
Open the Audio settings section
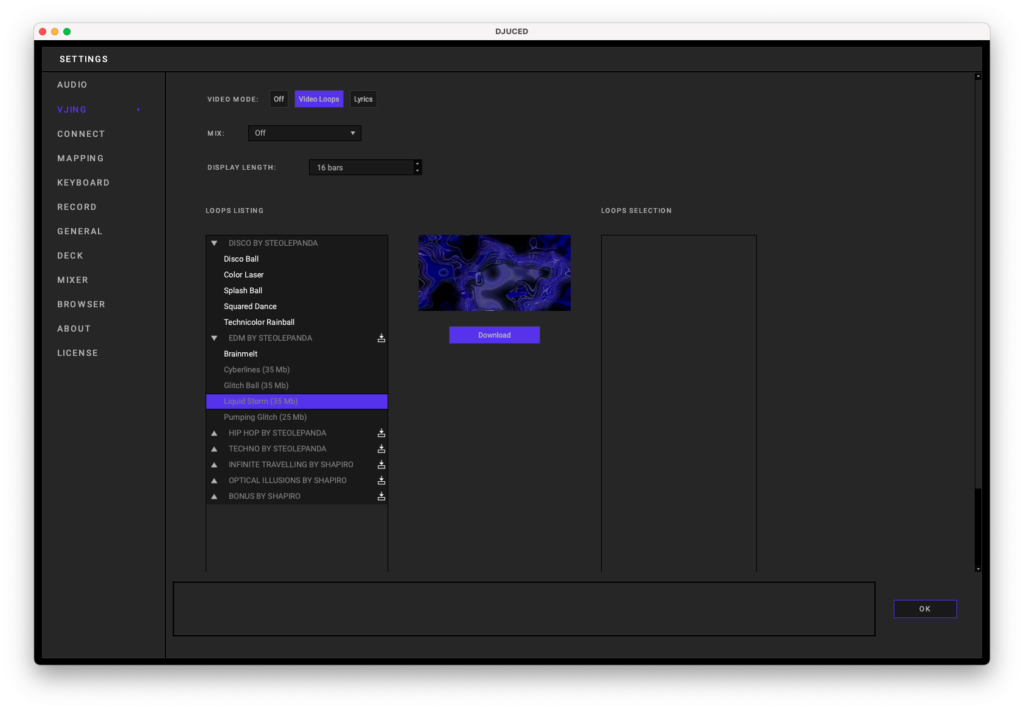point(72,85)
